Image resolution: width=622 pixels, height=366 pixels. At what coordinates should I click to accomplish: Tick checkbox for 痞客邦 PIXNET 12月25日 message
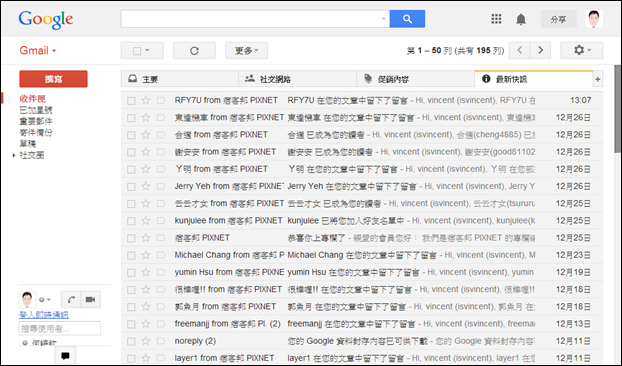click(x=131, y=238)
